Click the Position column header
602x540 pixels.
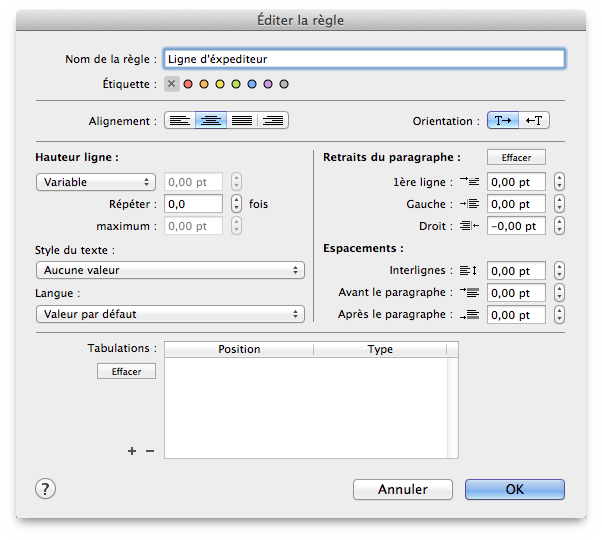point(239,349)
